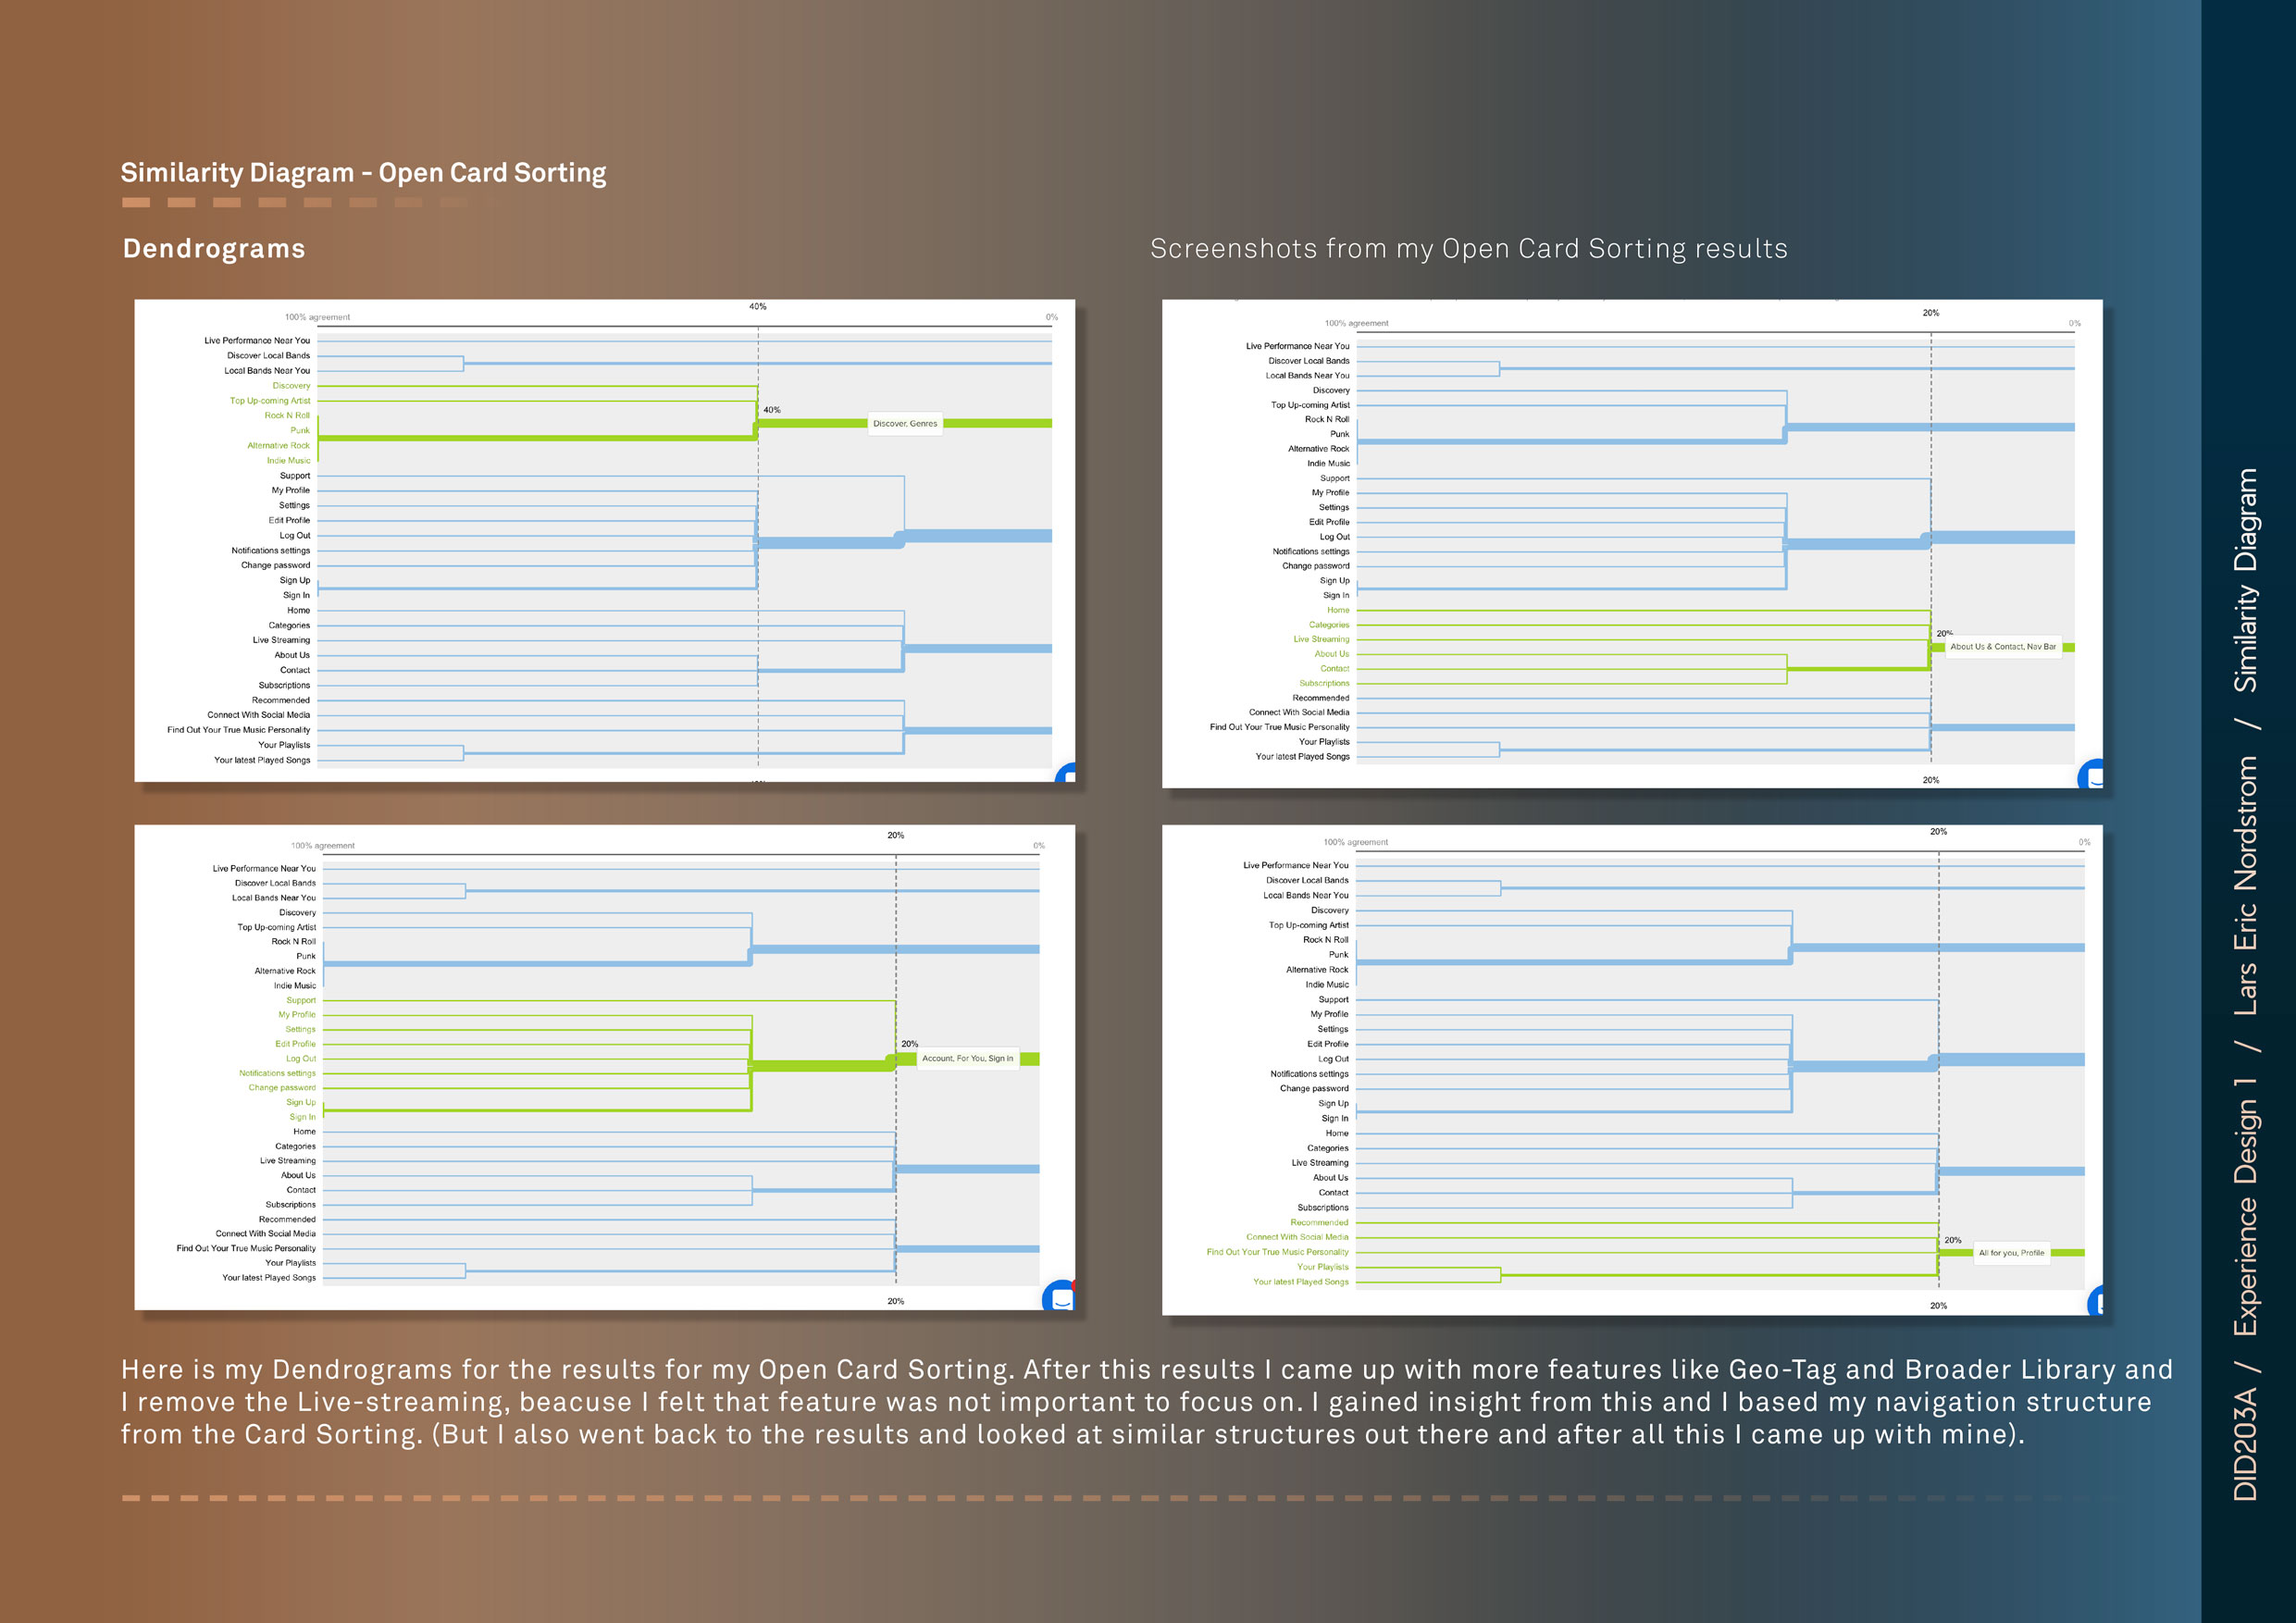Screen dimensions: 2296x1623
Task: Click 'Screenshots from my Open Card Sorting results' heading
Action: [1468, 248]
